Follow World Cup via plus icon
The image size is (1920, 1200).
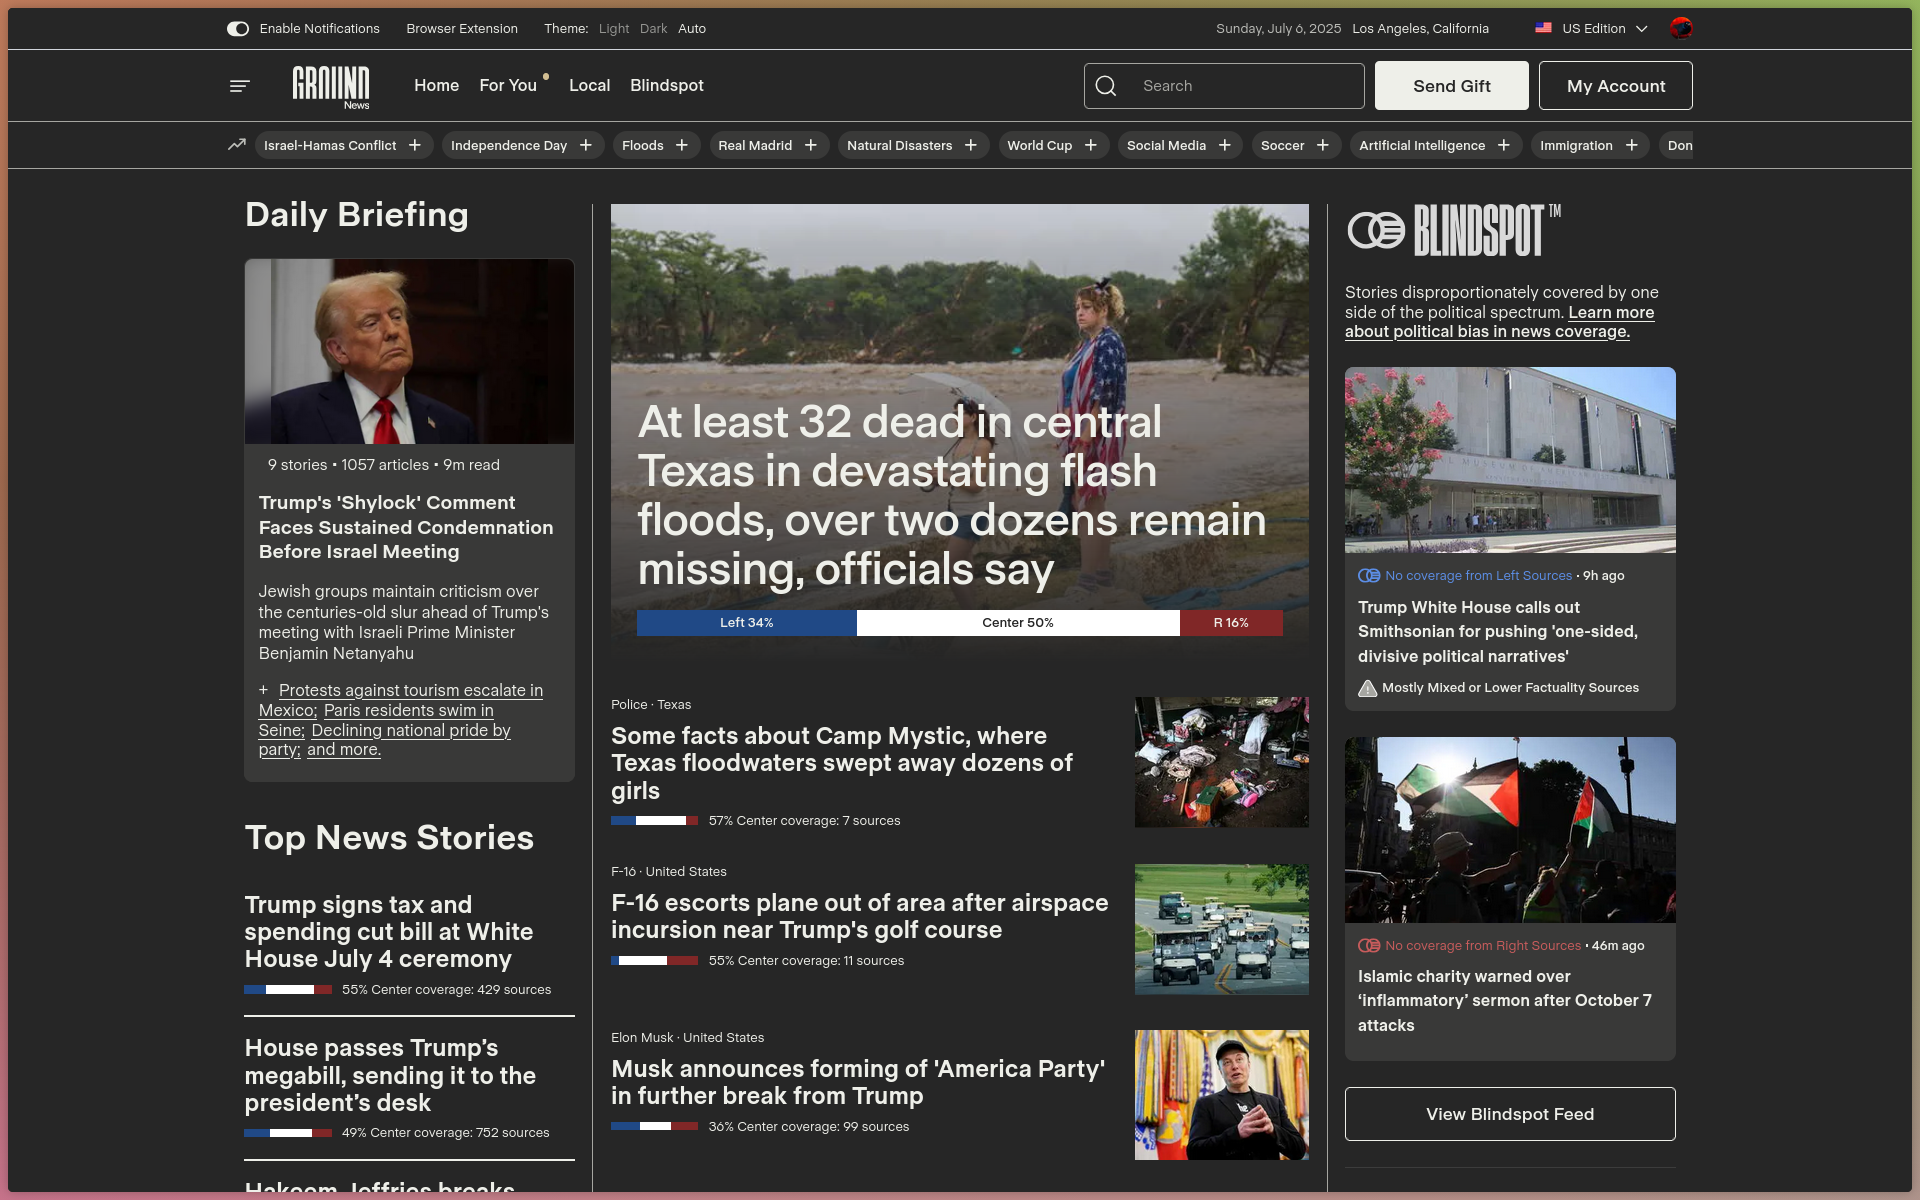pyautogui.click(x=1091, y=145)
